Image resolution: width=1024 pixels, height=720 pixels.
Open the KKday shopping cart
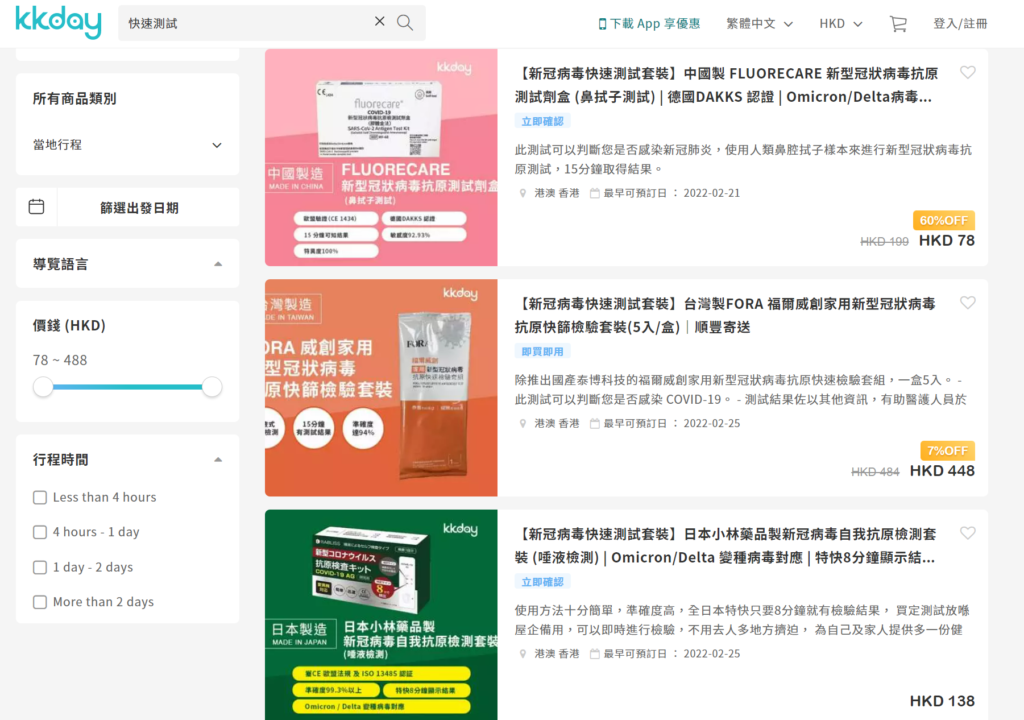pyautogui.click(x=898, y=23)
